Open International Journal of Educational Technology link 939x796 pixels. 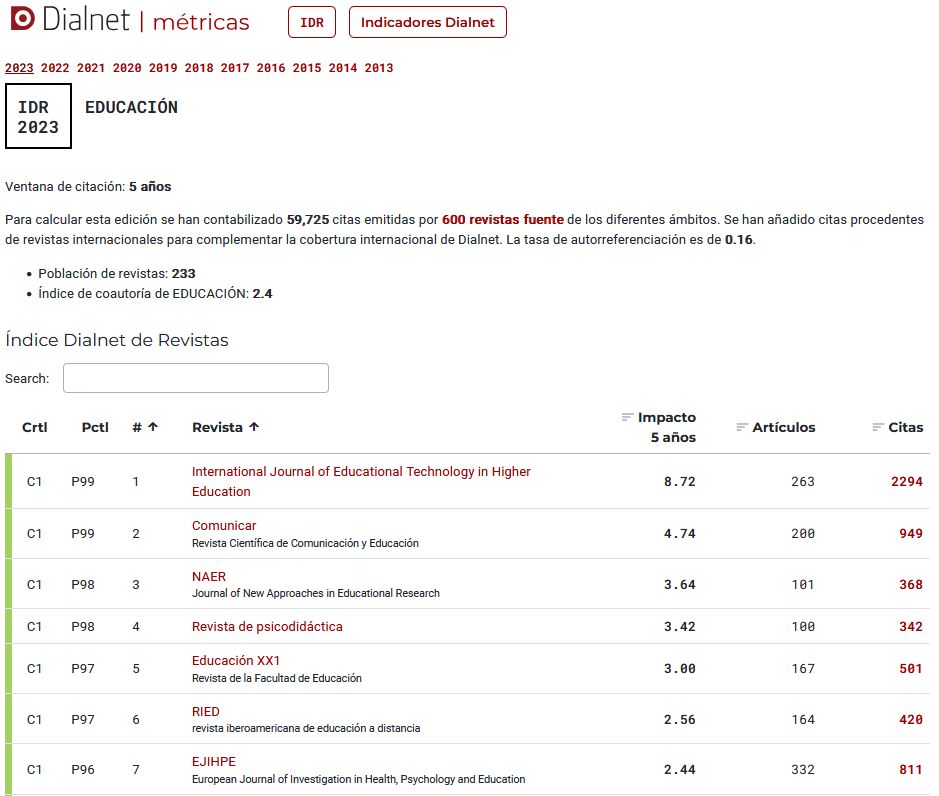coord(361,482)
